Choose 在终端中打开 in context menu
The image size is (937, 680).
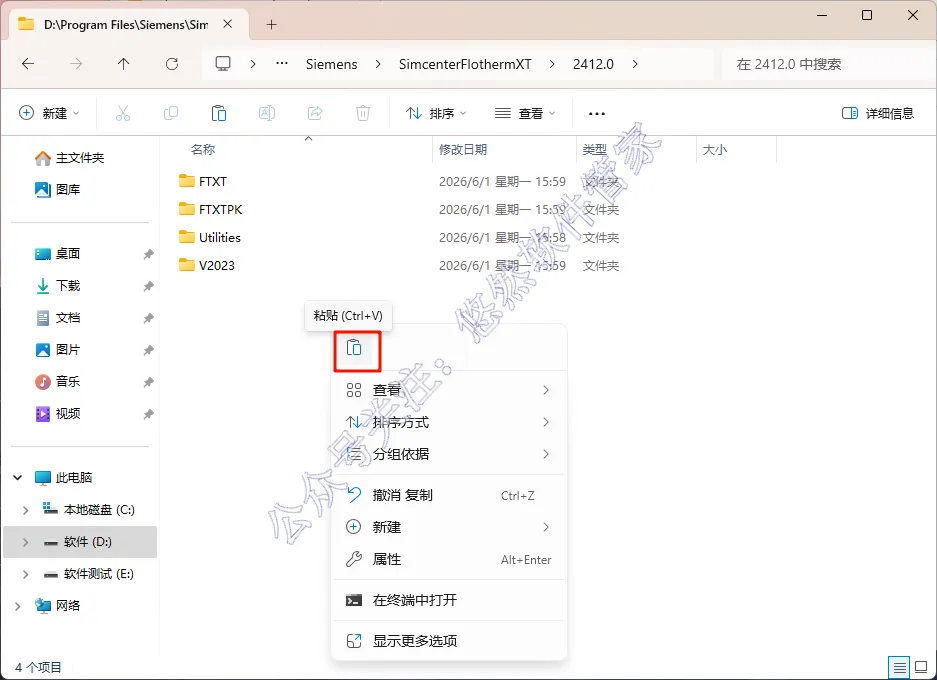(x=448, y=600)
